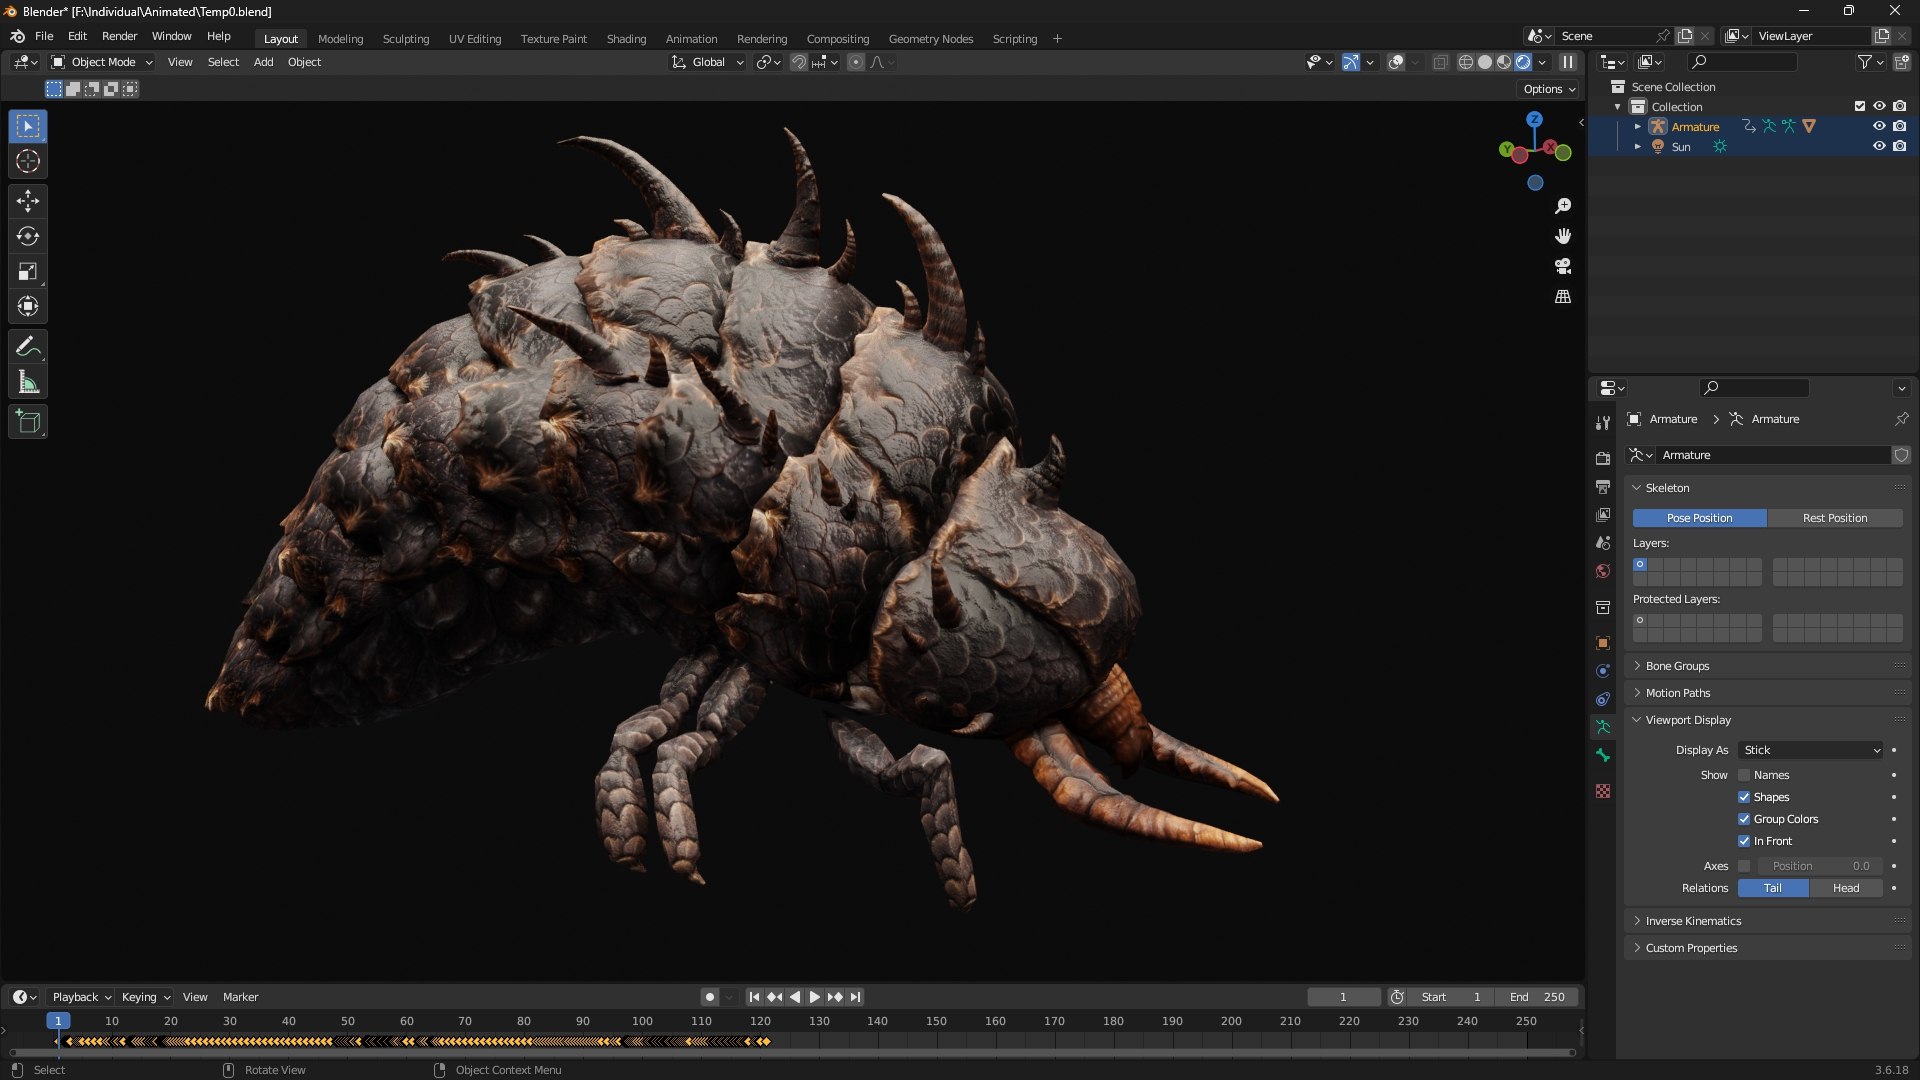Jump to the animation end frame button
Image resolution: width=1920 pixels, height=1080 pixels.
(x=855, y=997)
